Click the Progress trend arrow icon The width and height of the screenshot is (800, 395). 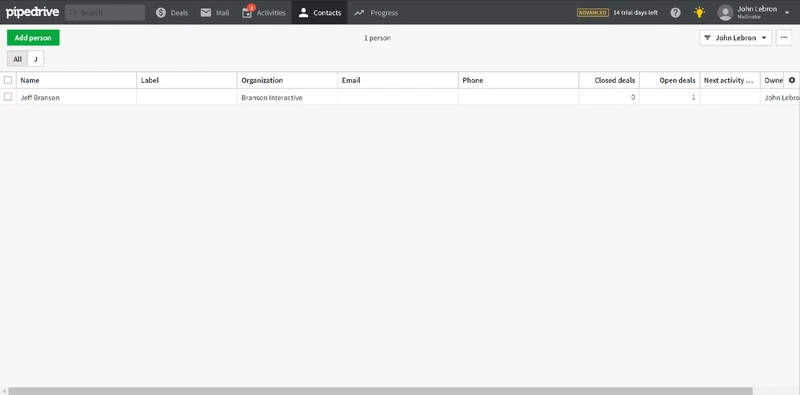pos(360,13)
